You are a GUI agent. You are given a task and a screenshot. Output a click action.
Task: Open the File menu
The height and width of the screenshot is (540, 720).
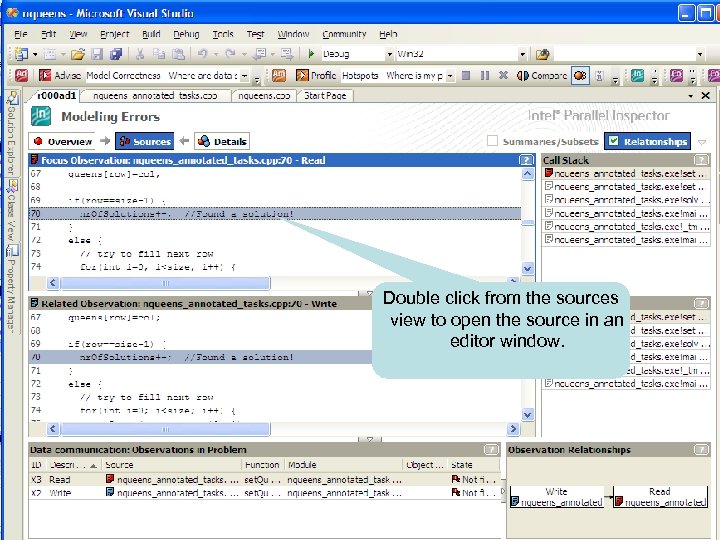[x=21, y=34]
